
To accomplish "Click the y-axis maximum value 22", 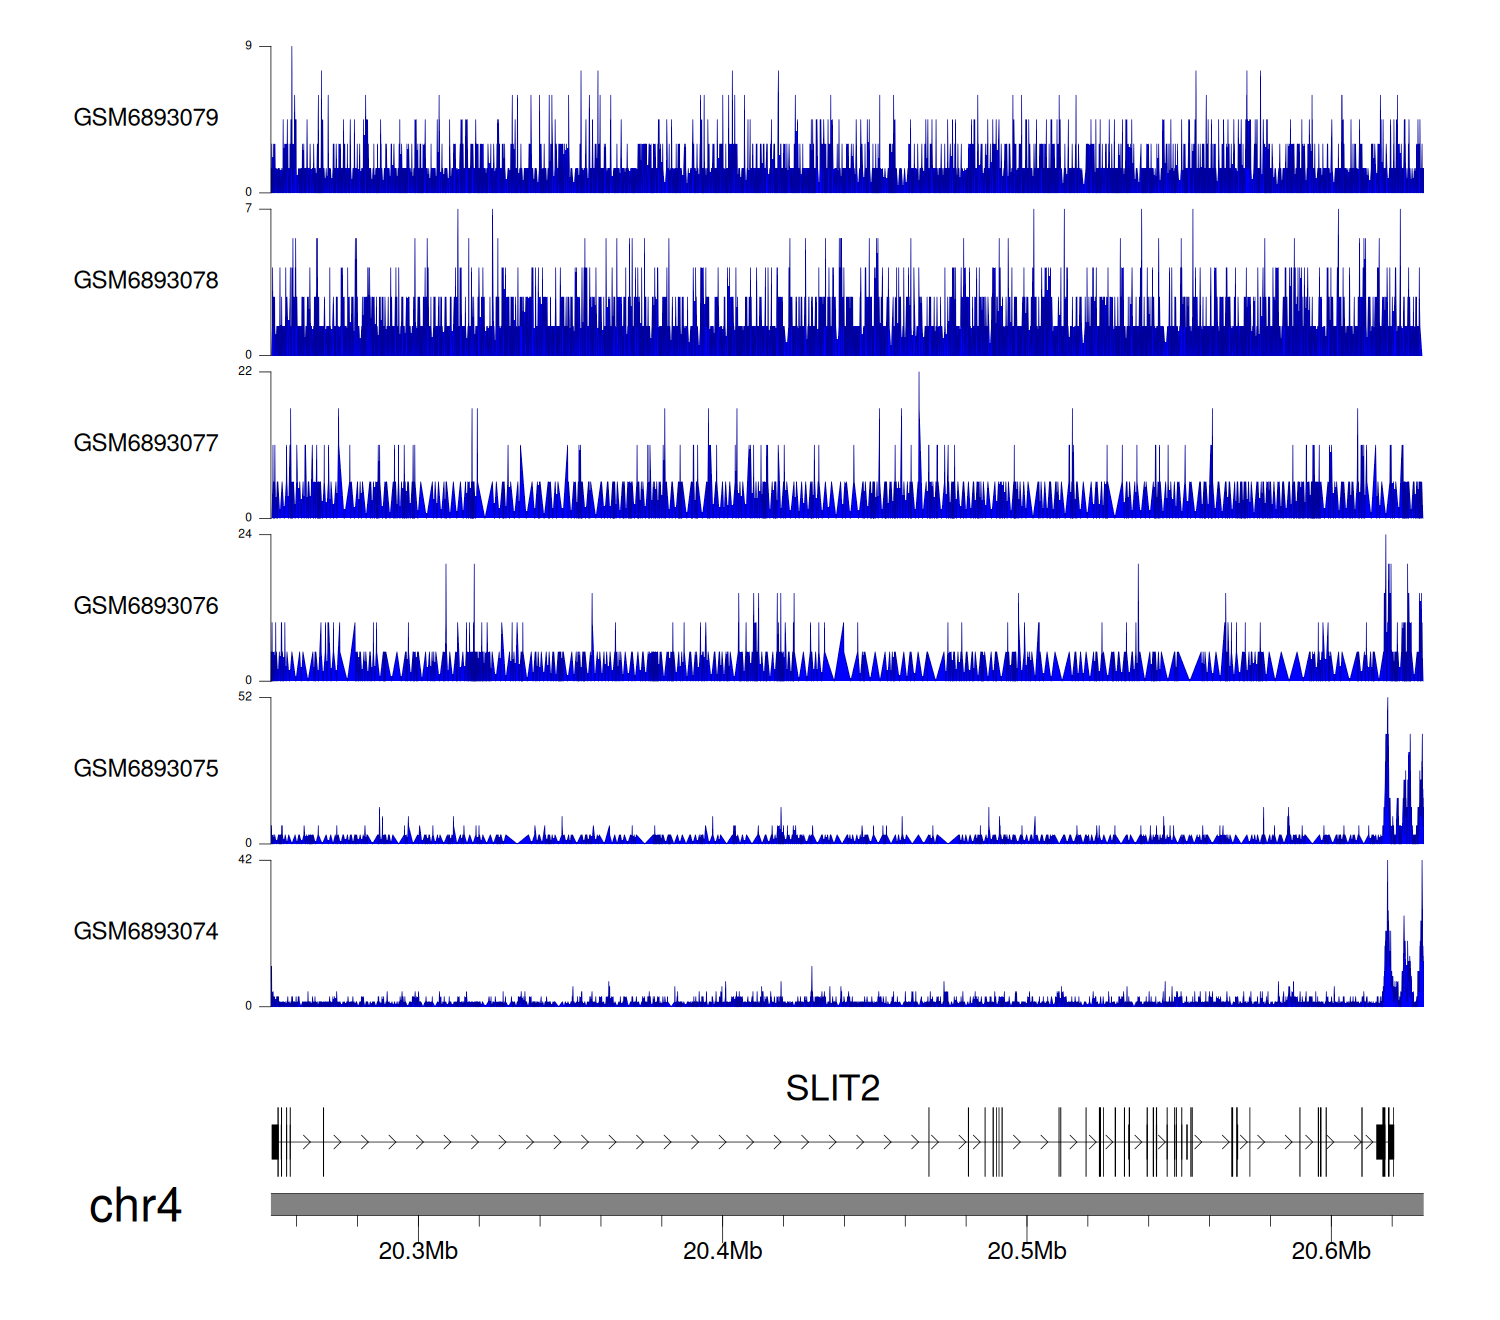I will [245, 371].
